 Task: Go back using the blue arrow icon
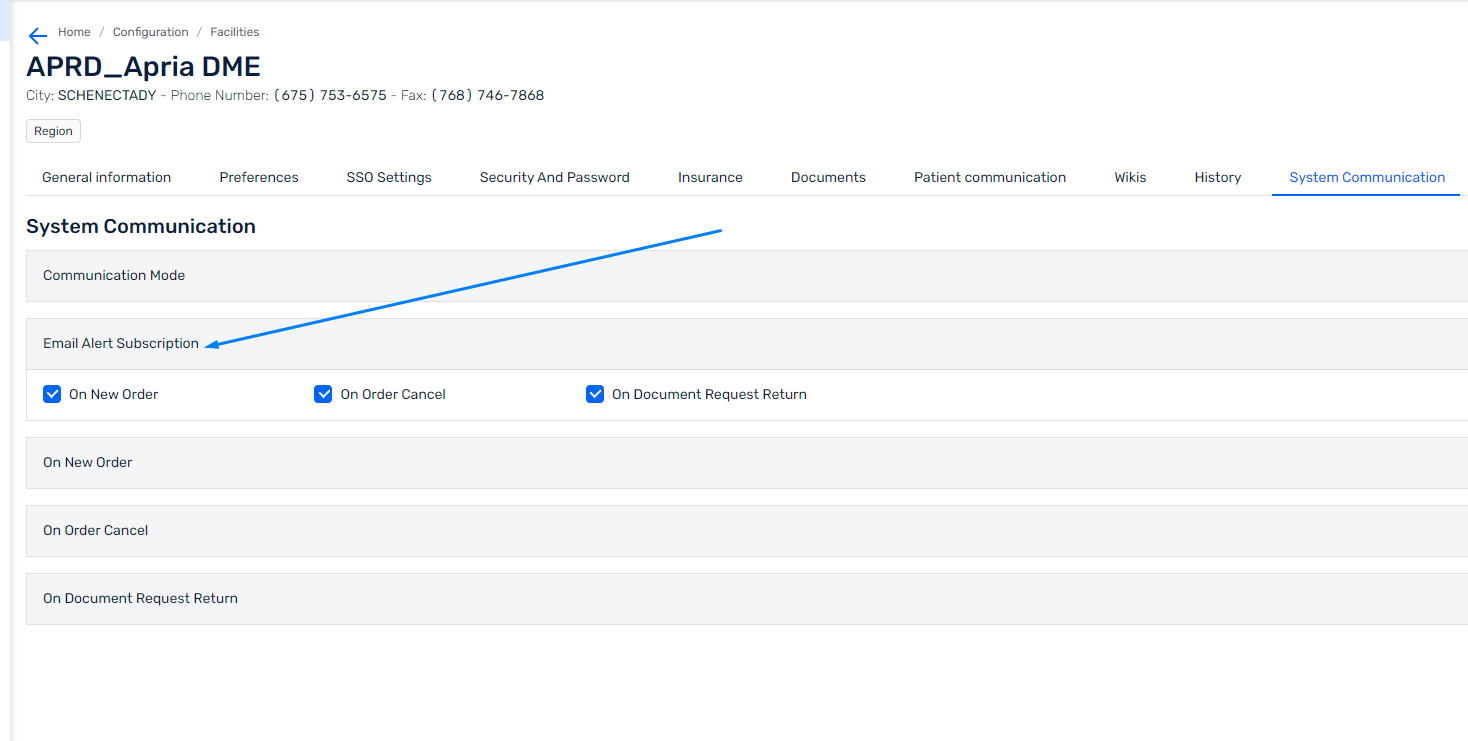(38, 36)
